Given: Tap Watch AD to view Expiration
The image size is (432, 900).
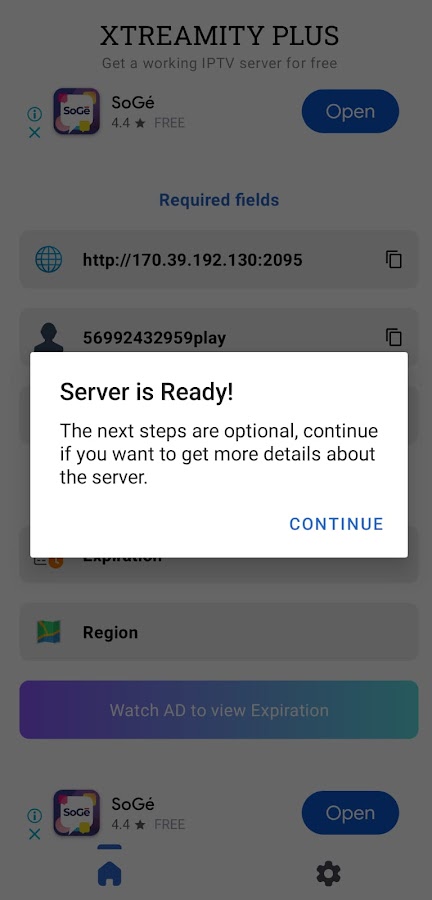Looking at the screenshot, I should click(219, 709).
